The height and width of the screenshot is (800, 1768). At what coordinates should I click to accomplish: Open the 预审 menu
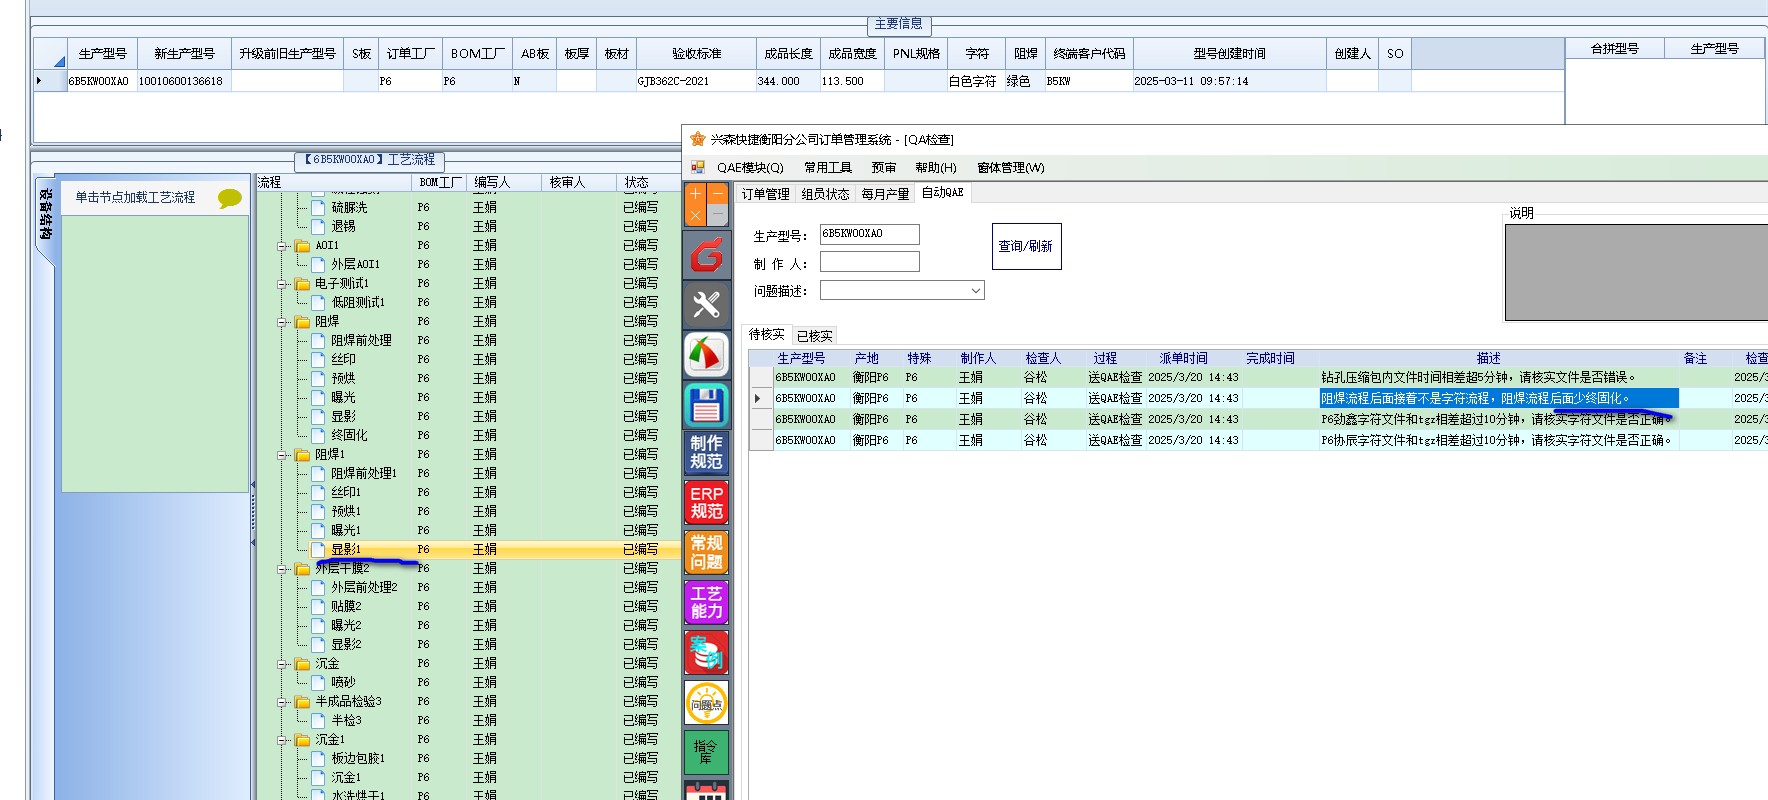(884, 167)
